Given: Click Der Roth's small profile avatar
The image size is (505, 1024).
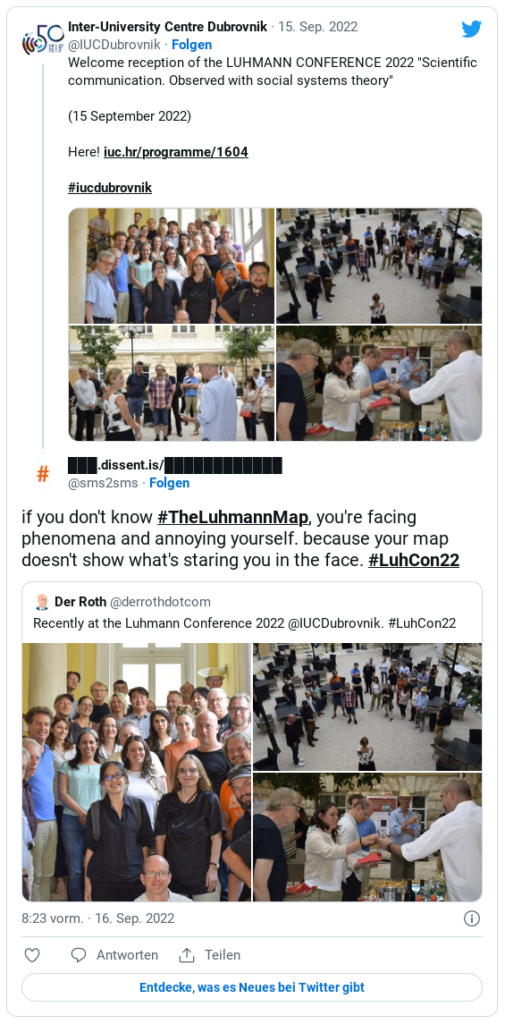Looking at the screenshot, I should tap(42, 601).
